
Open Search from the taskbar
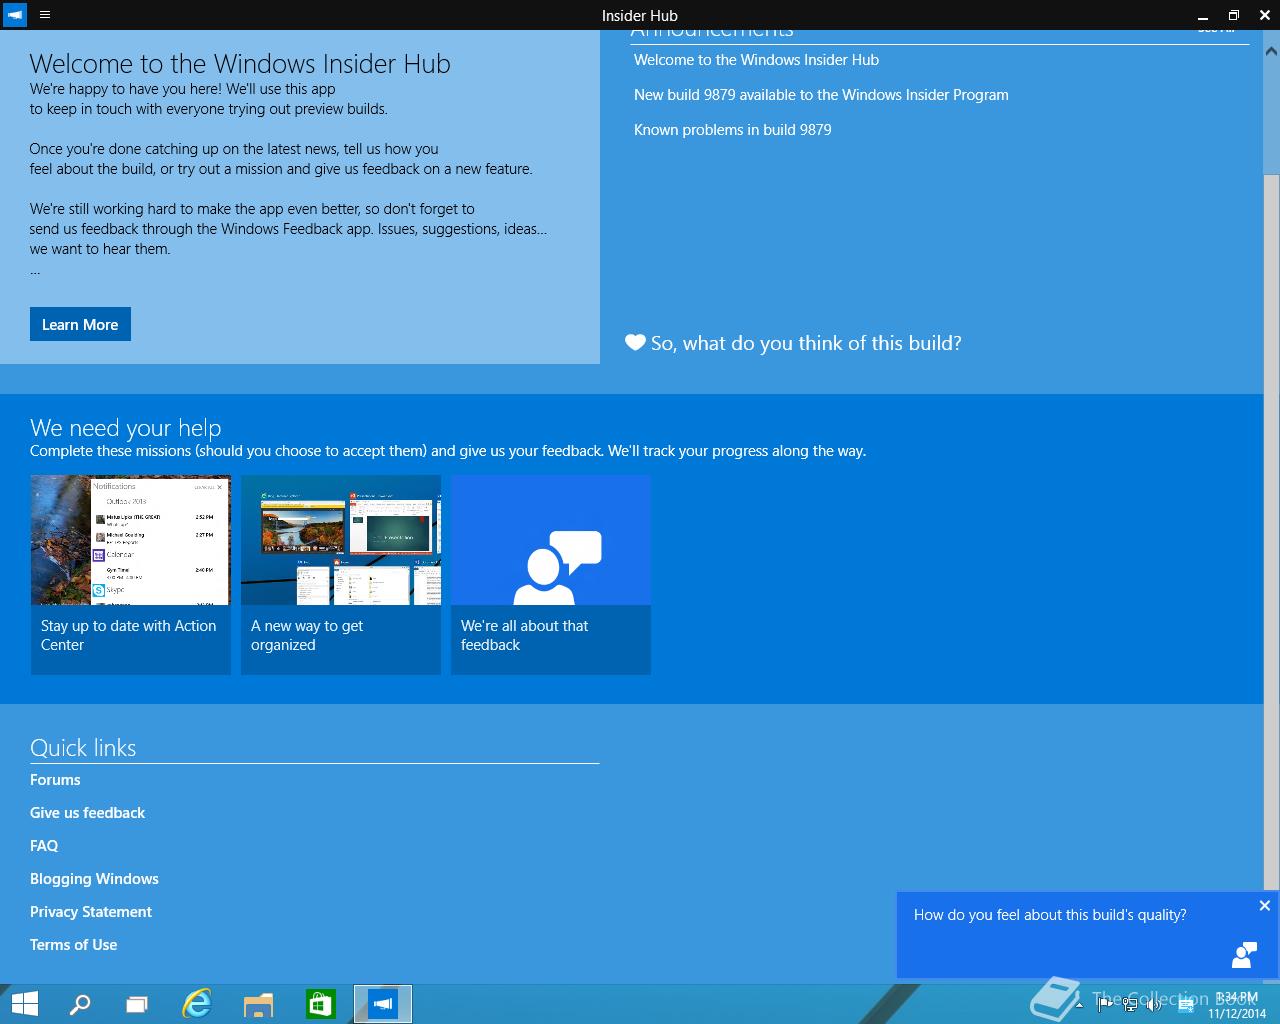[x=80, y=1004]
